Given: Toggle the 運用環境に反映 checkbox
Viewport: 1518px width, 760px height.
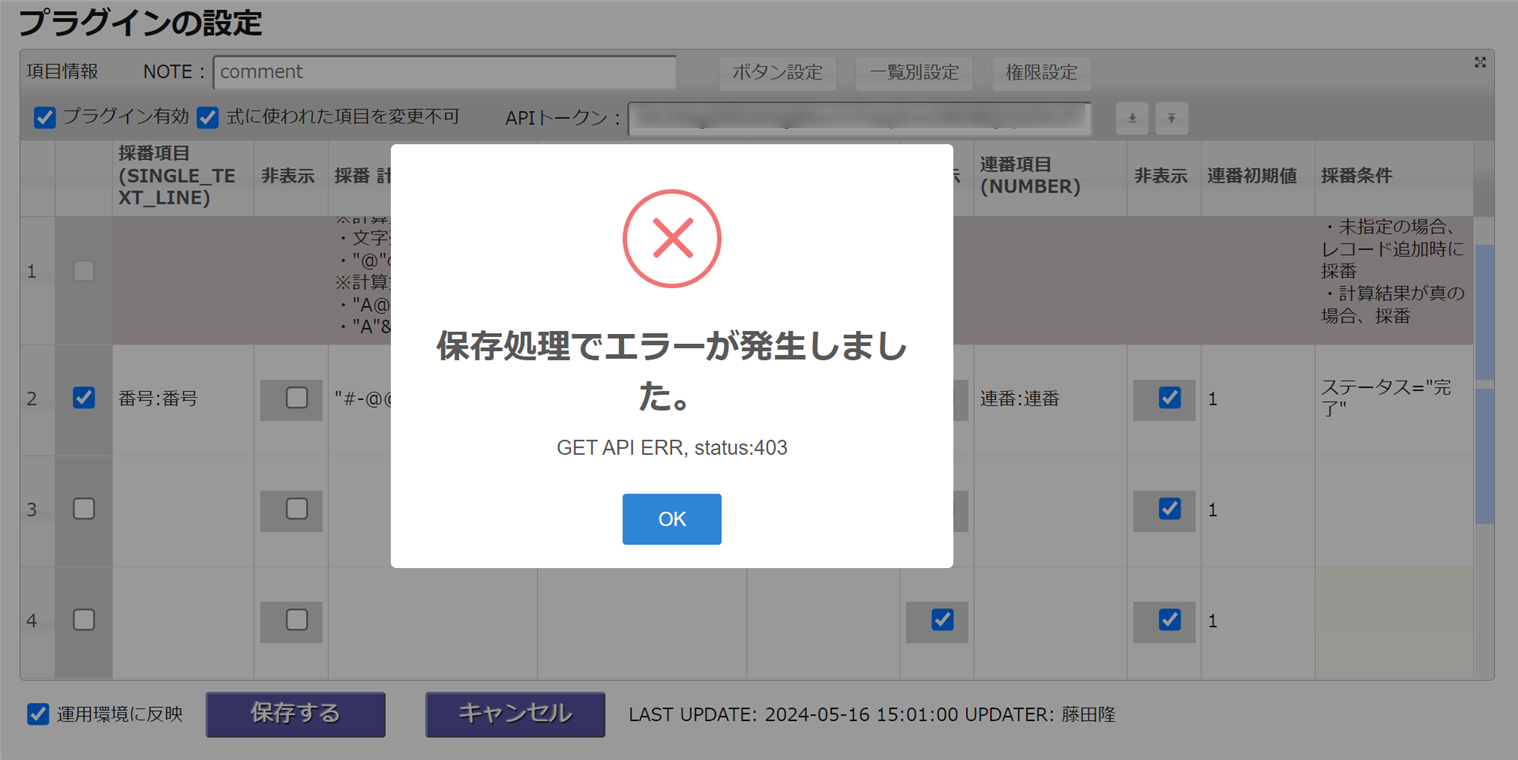Looking at the screenshot, I should (x=38, y=714).
